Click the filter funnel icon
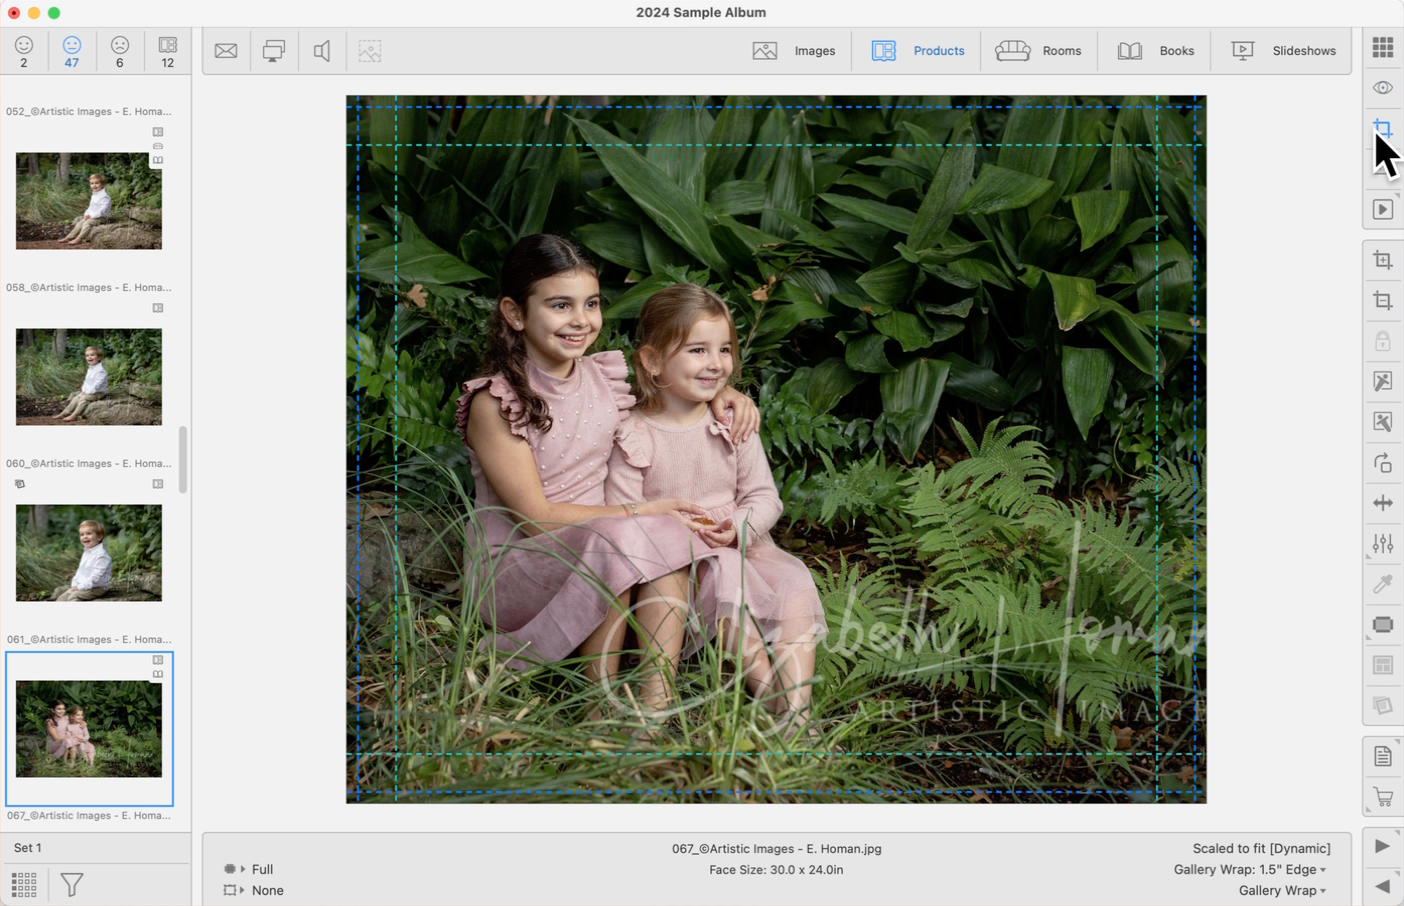Viewport: 1404px width, 906px height. coord(72,884)
